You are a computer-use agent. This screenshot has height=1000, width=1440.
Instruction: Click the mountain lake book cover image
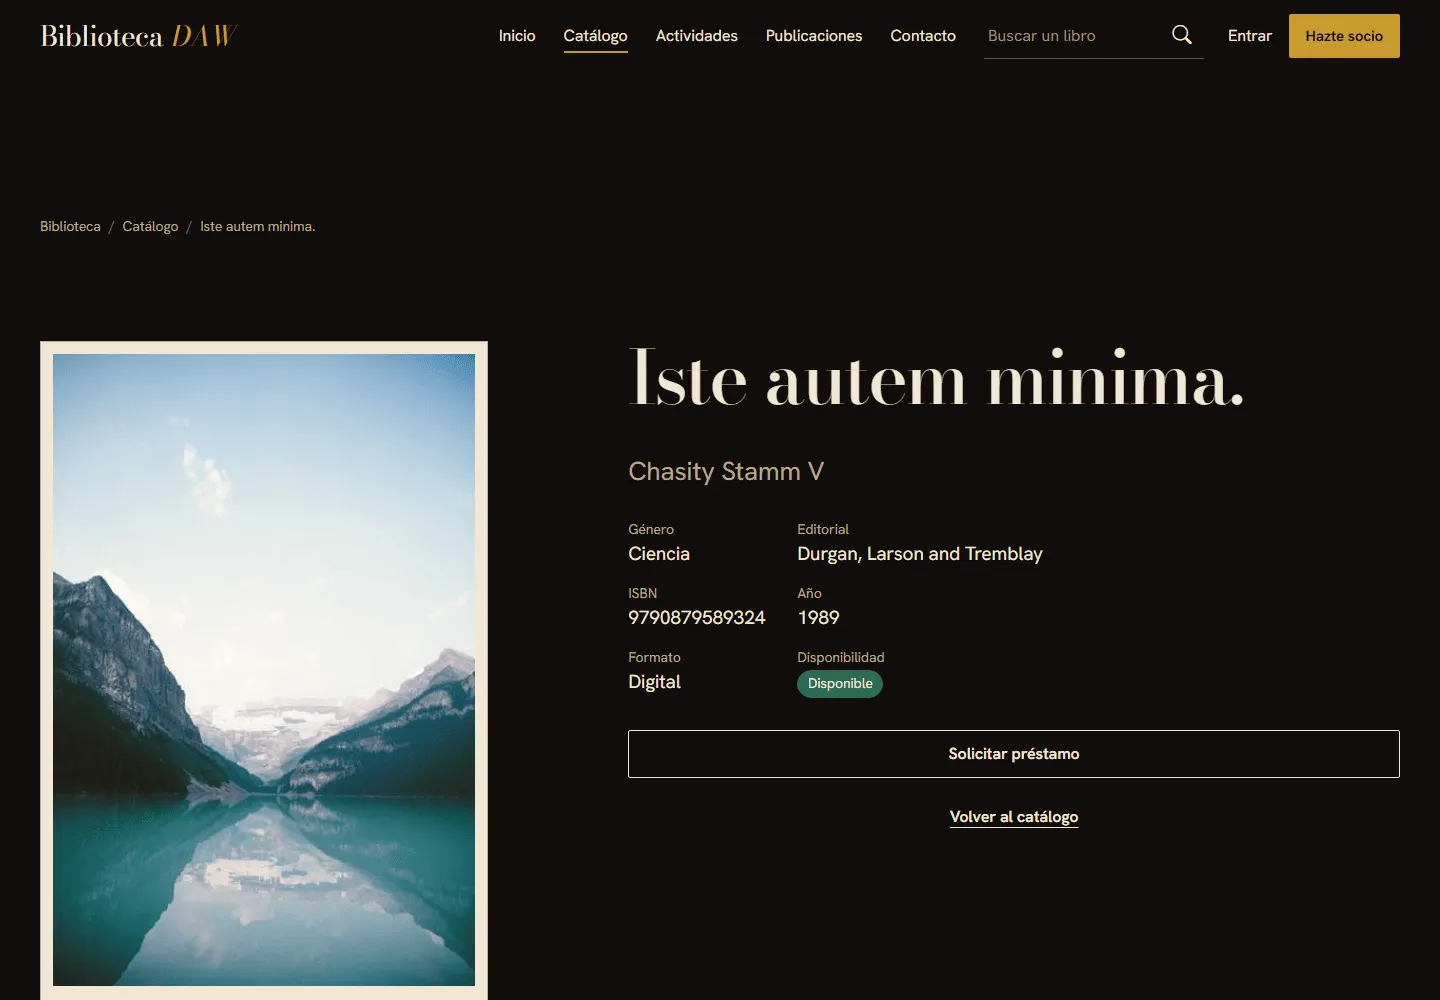pos(264,670)
